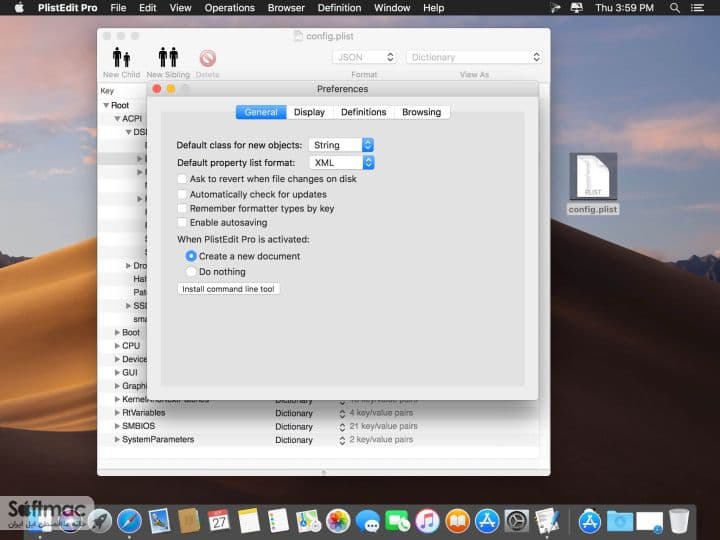This screenshot has width=720, height=540.
Task: Open the JSON format popup in toolbar
Action: [364, 57]
